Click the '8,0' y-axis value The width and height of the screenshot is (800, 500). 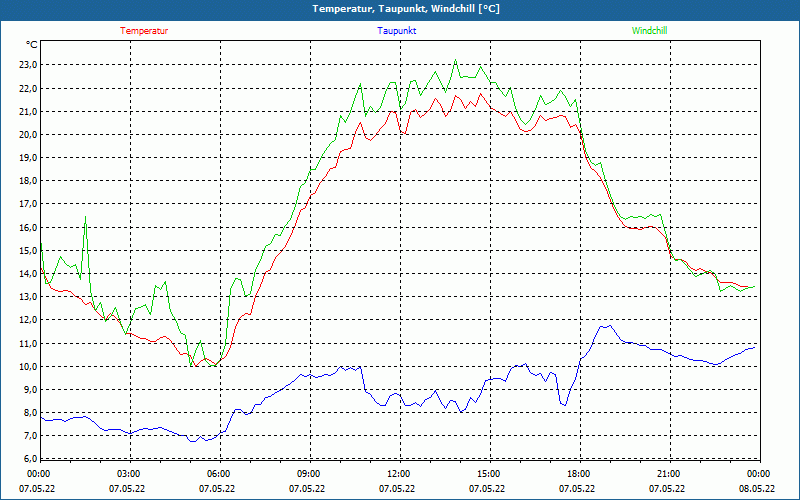click(x=30, y=413)
